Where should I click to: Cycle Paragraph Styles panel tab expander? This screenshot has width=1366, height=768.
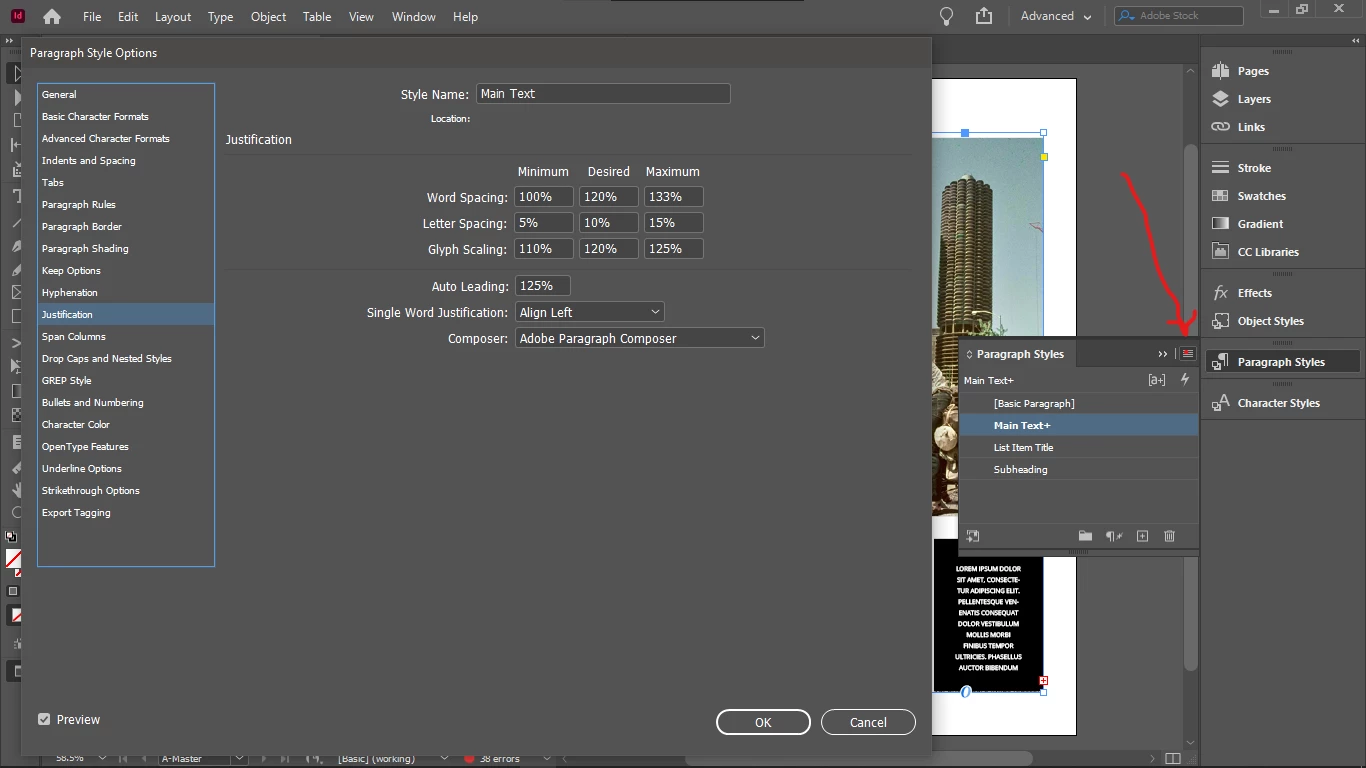pos(969,354)
